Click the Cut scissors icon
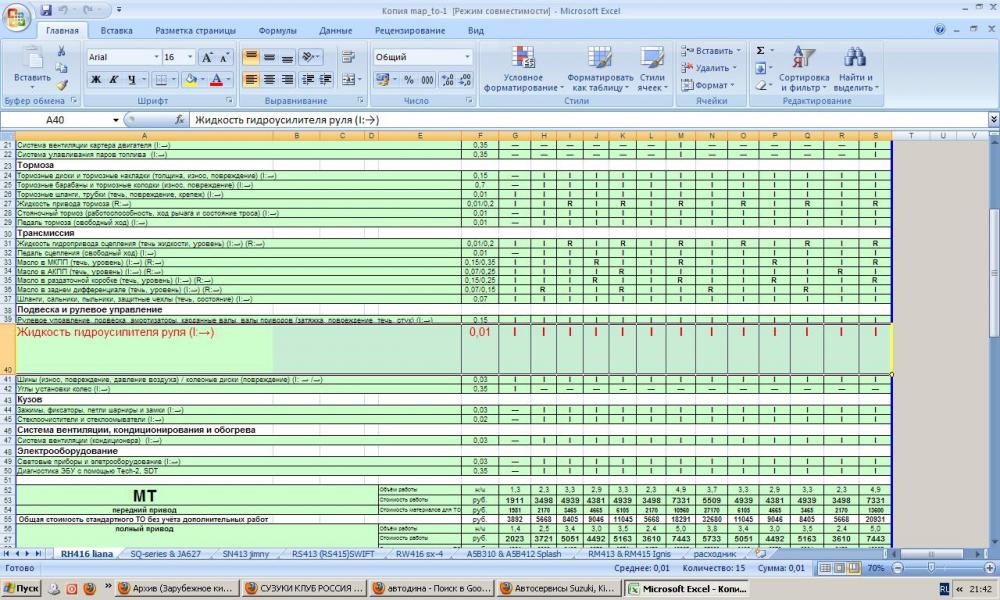This screenshot has width=1000, height=600. [62, 53]
